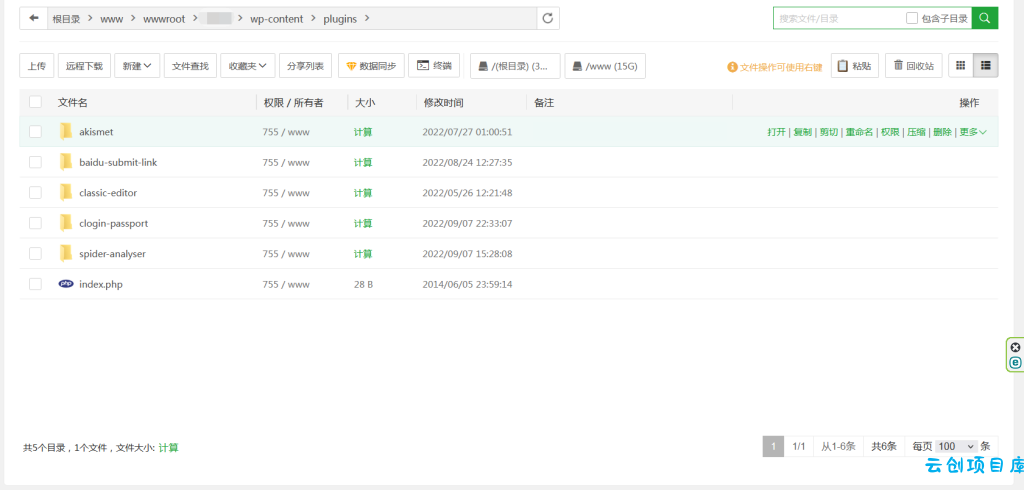This screenshot has height=490, width=1024.
Task: Switch to list view layout
Action: click(x=986, y=65)
